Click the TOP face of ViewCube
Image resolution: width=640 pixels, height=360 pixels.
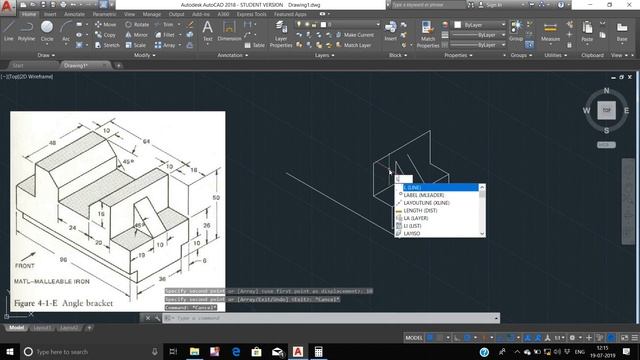click(607, 110)
